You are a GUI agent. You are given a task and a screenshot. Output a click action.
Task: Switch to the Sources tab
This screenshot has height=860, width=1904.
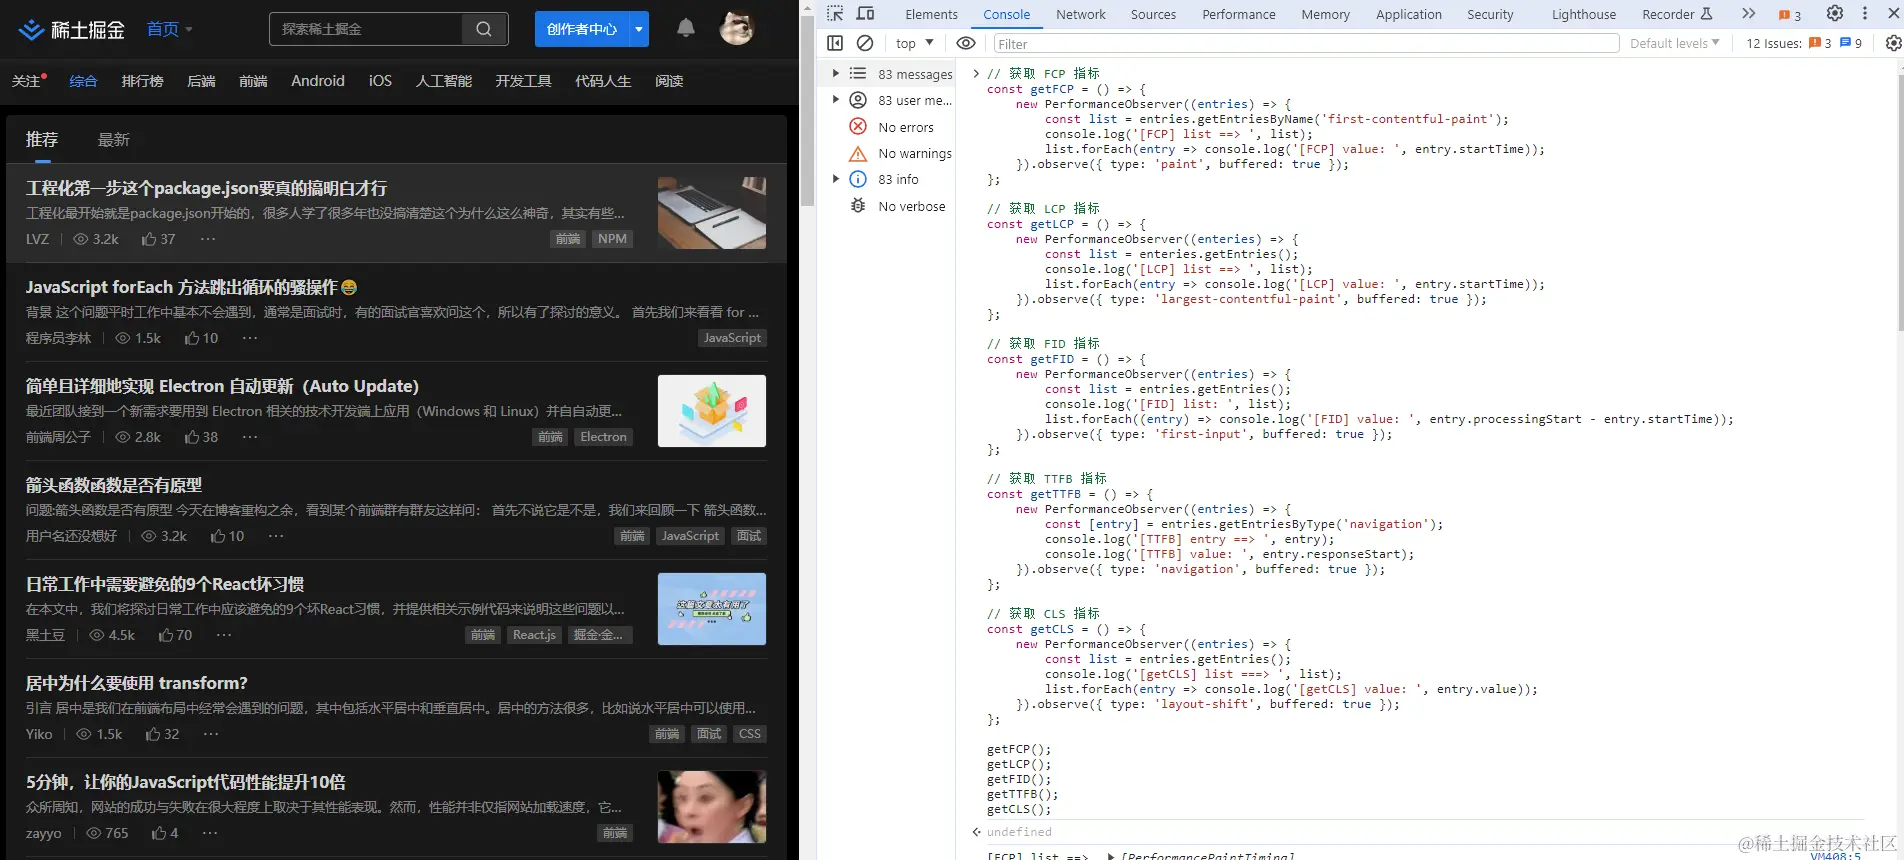tap(1153, 14)
